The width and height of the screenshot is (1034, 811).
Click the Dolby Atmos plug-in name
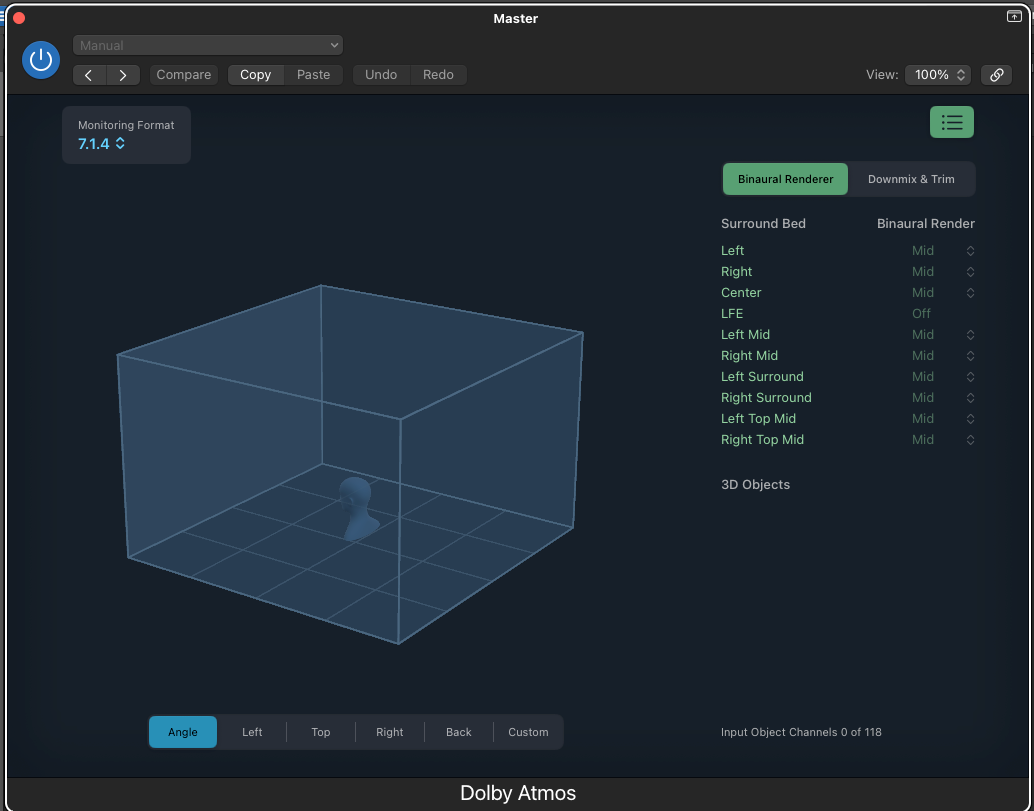(518, 793)
